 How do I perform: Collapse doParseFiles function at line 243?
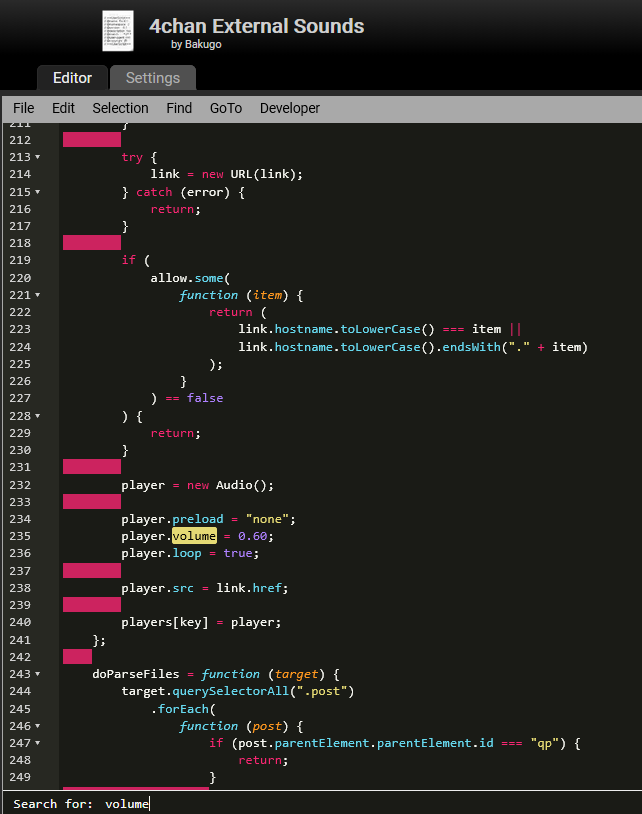[37, 674]
